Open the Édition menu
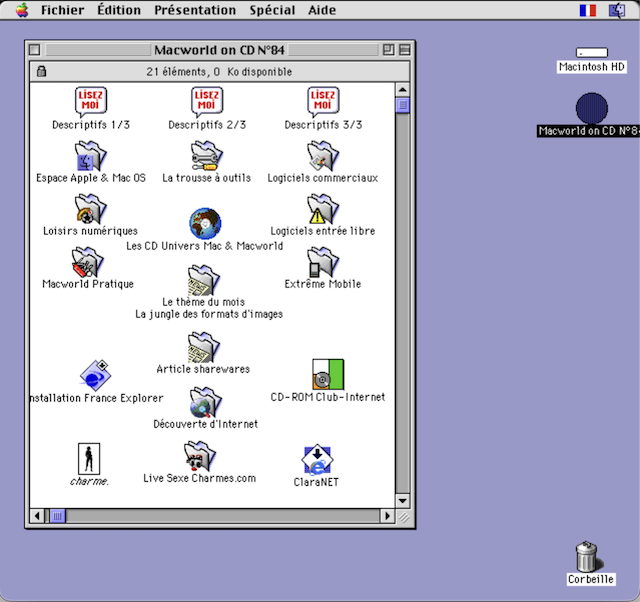 click(x=119, y=10)
